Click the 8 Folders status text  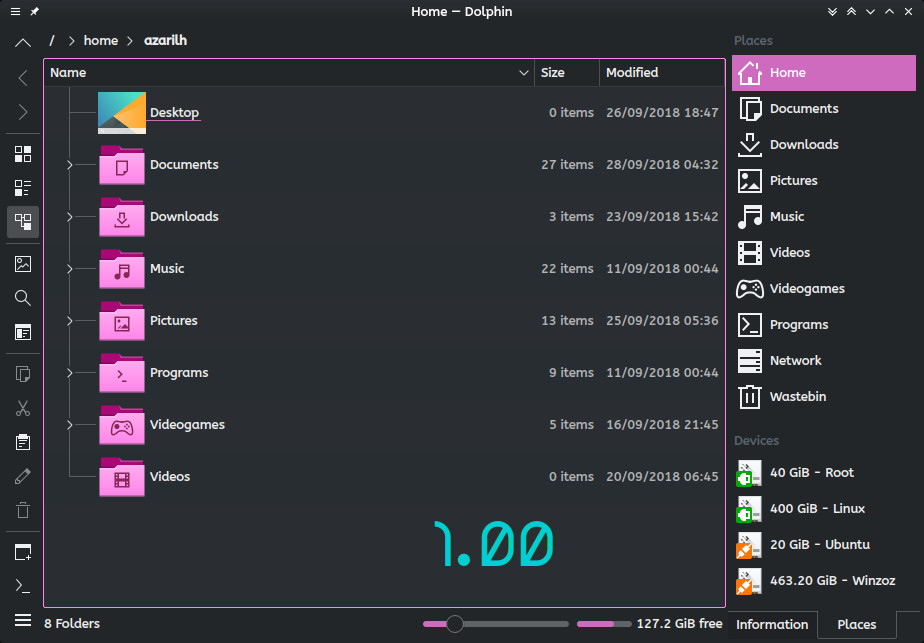[x=72, y=624]
